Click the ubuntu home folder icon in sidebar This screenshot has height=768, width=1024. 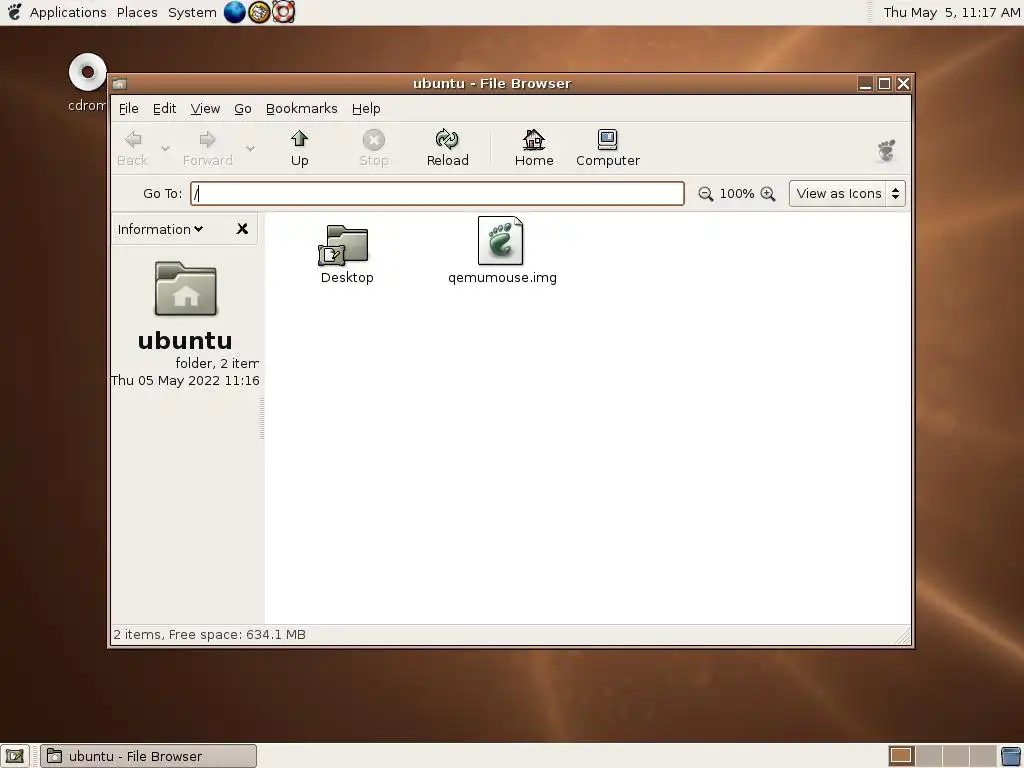[x=185, y=289]
